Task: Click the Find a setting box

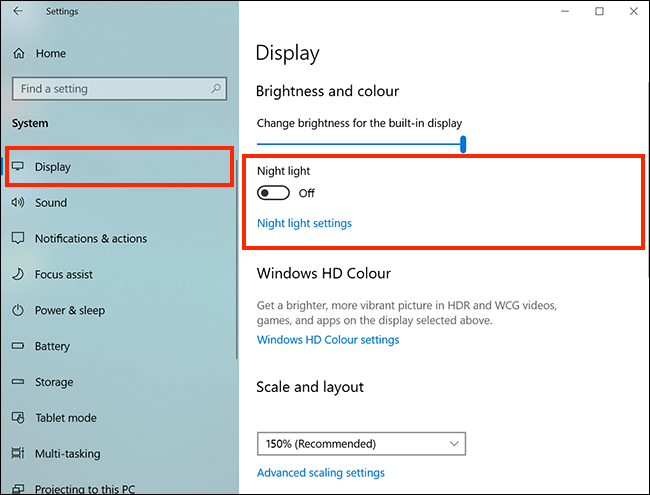Action: 119,88
